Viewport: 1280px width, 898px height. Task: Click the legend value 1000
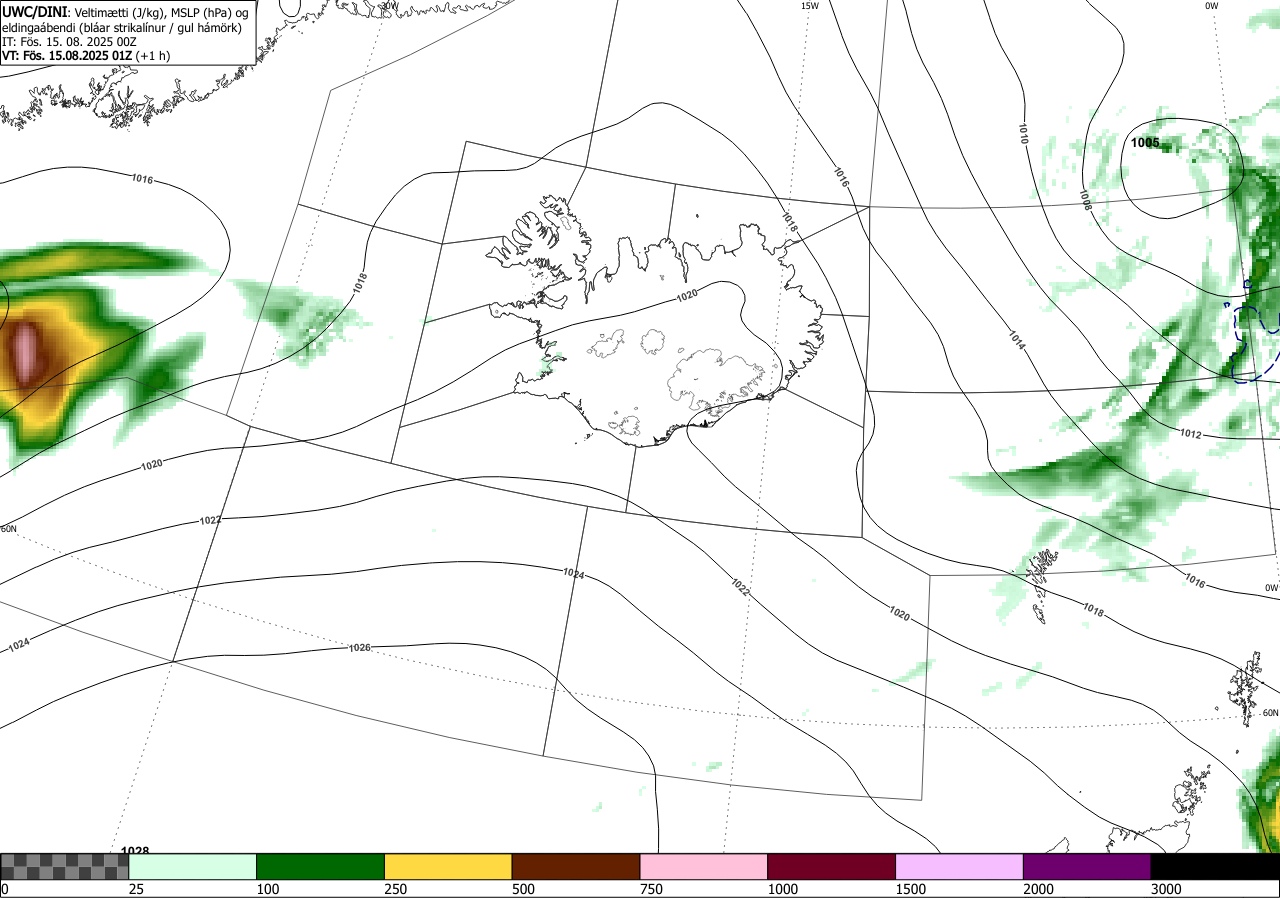click(x=782, y=889)
